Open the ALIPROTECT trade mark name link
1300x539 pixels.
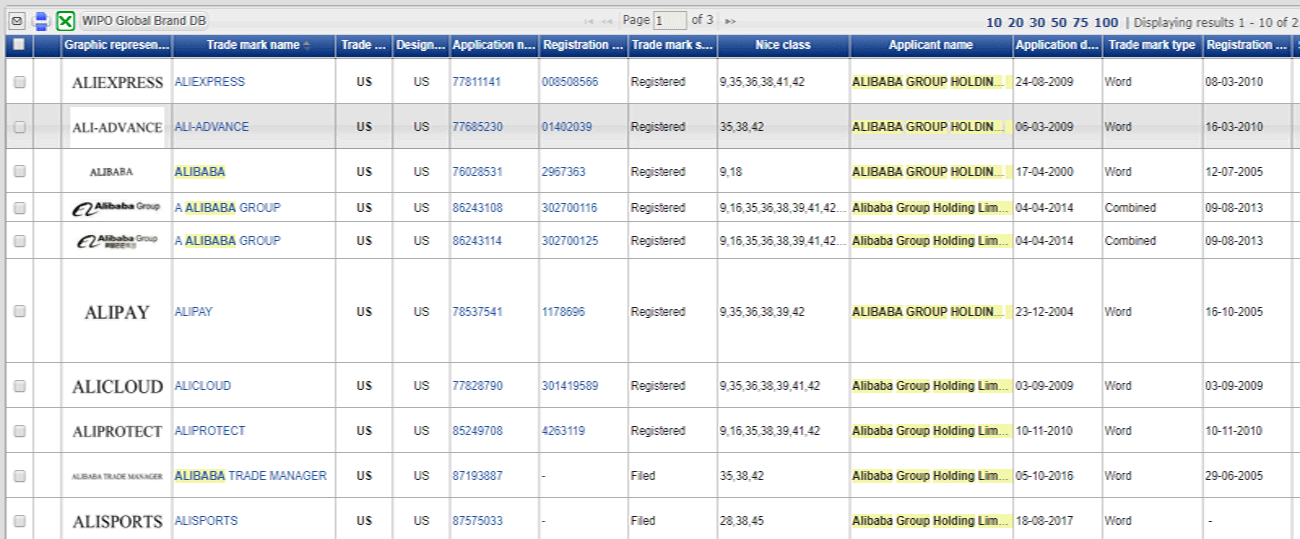pyautogui.click(x=209, y=431)
